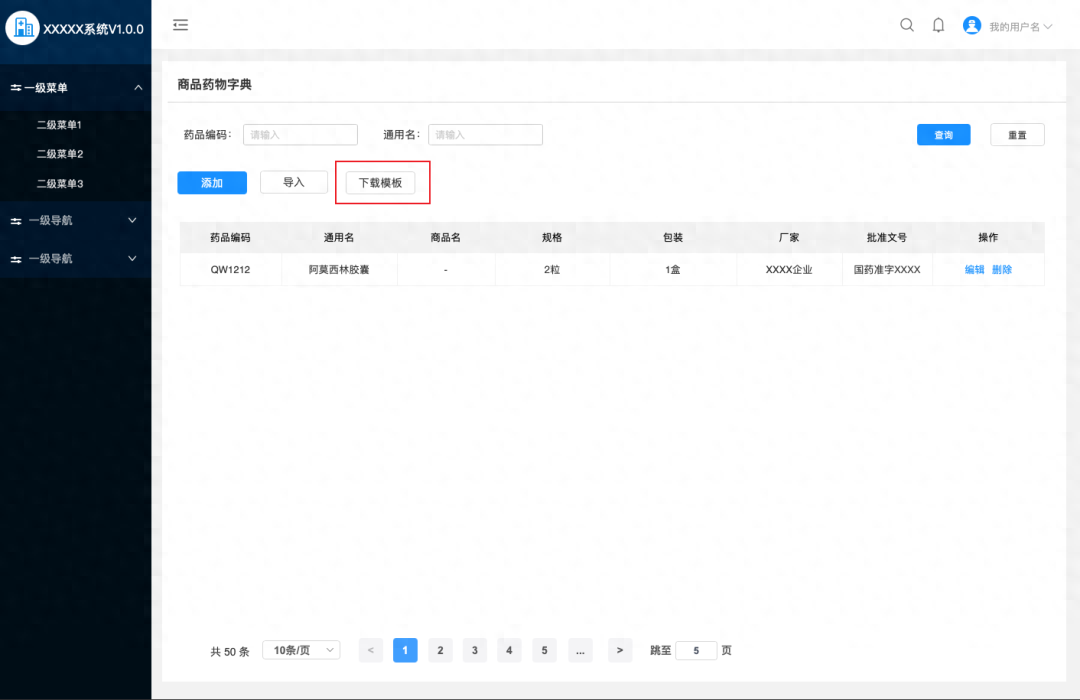Click the 一级菜单 sliders icon
Image resolution: width=1080 pixels, height=700 pixels.
pyautogui.click(x=16, y=88)
